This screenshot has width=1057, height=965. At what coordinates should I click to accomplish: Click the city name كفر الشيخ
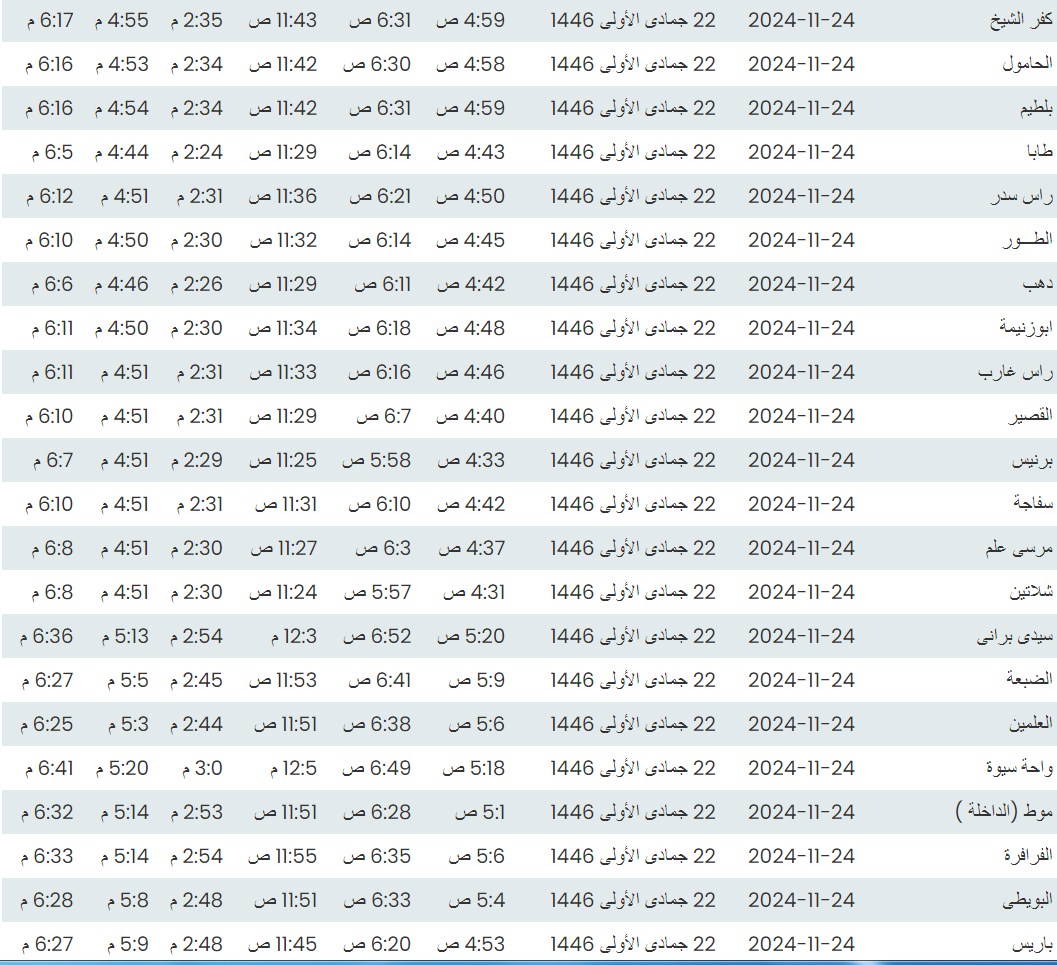[x=1005, y=21]
